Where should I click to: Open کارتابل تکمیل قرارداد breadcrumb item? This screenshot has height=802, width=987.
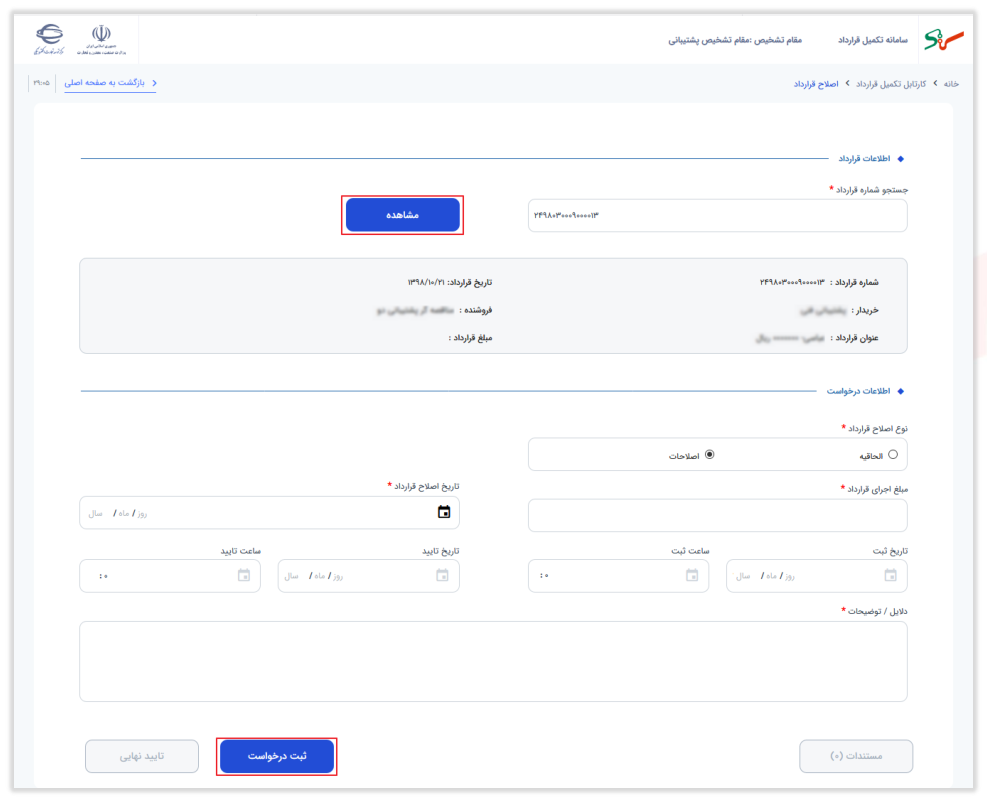point(891,84)
